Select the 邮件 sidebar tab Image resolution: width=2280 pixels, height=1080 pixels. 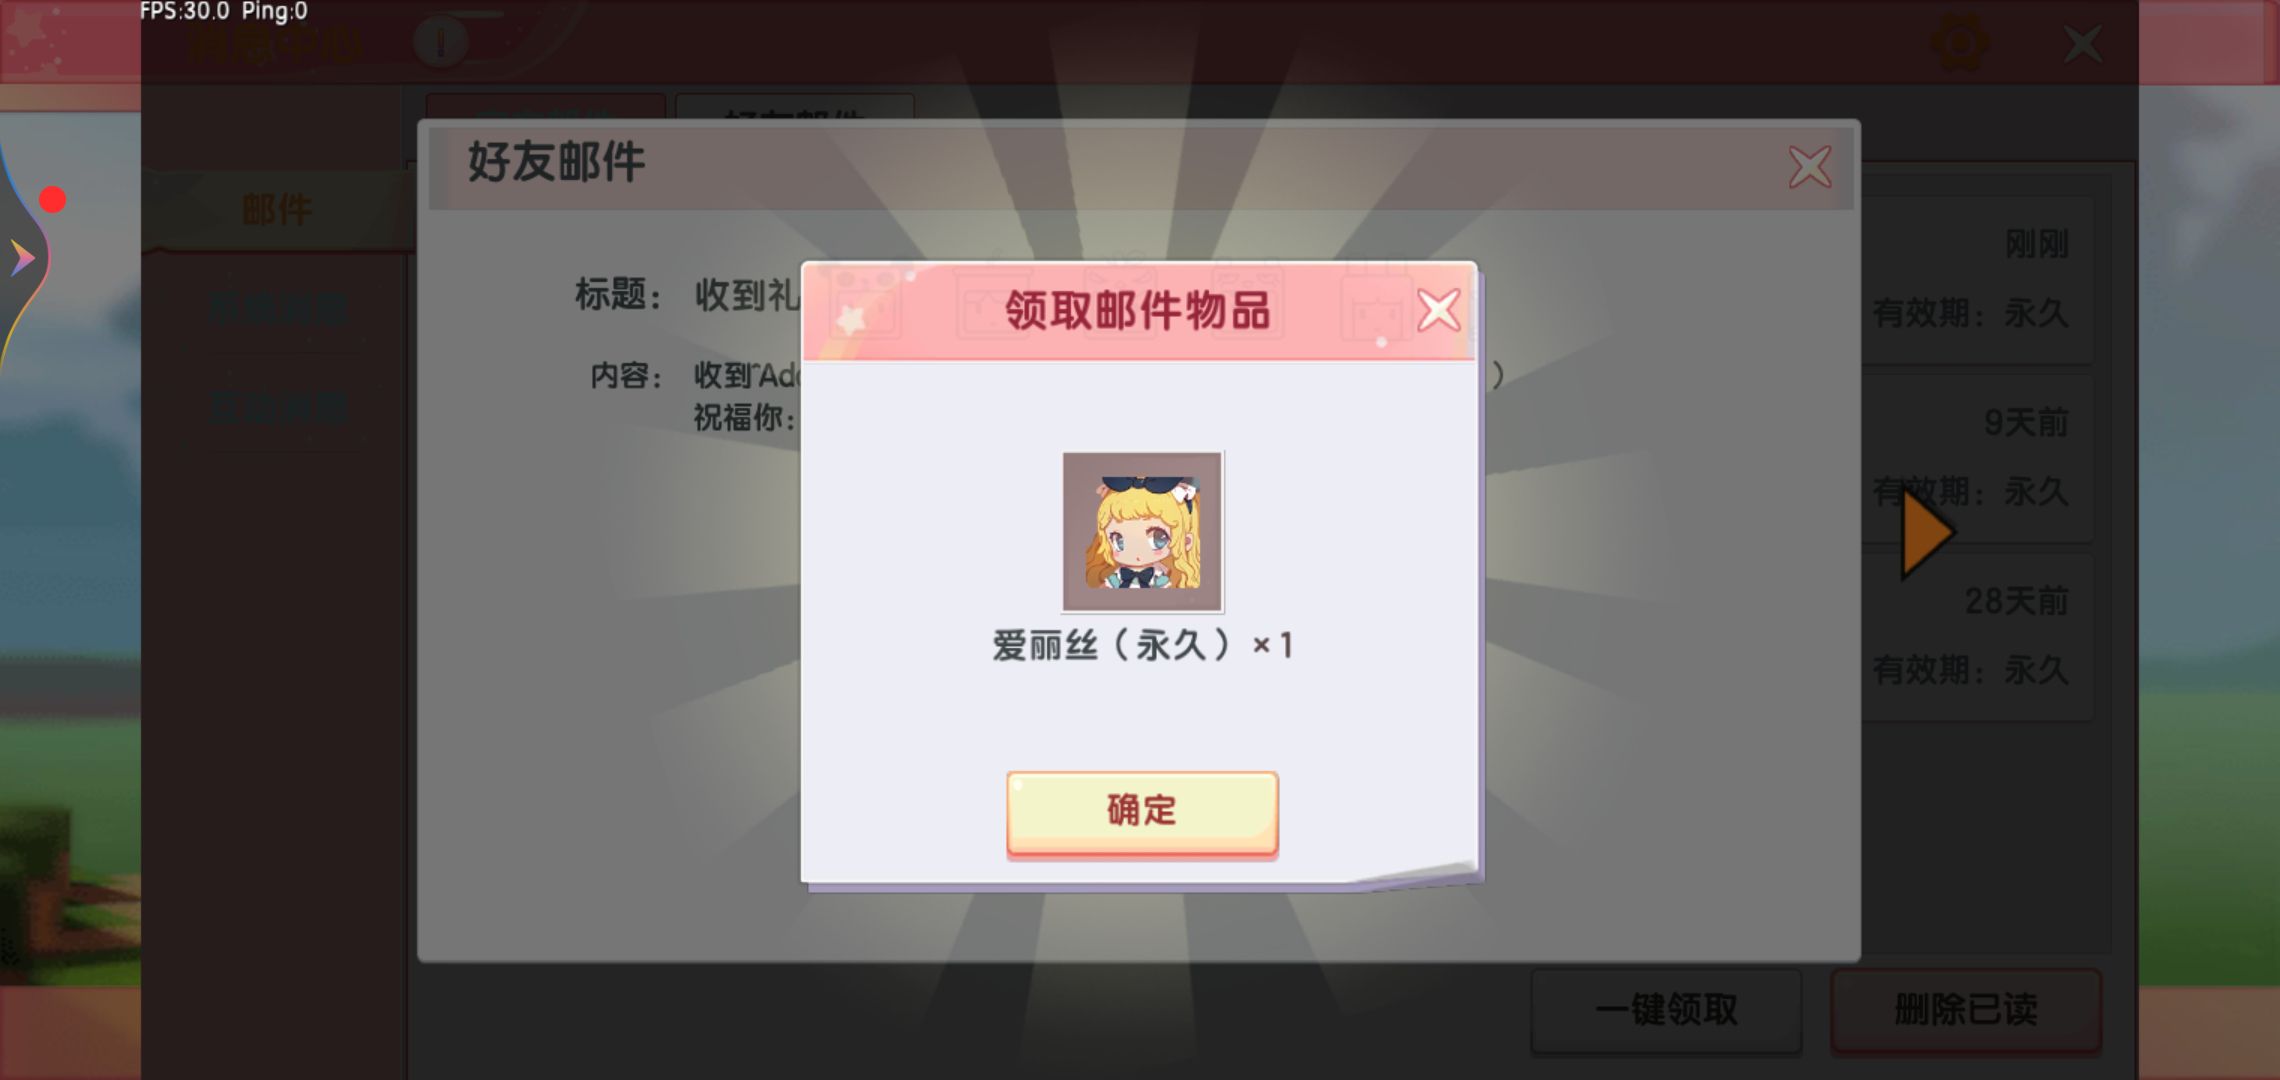pyautogui.click(x=277, y=210)
